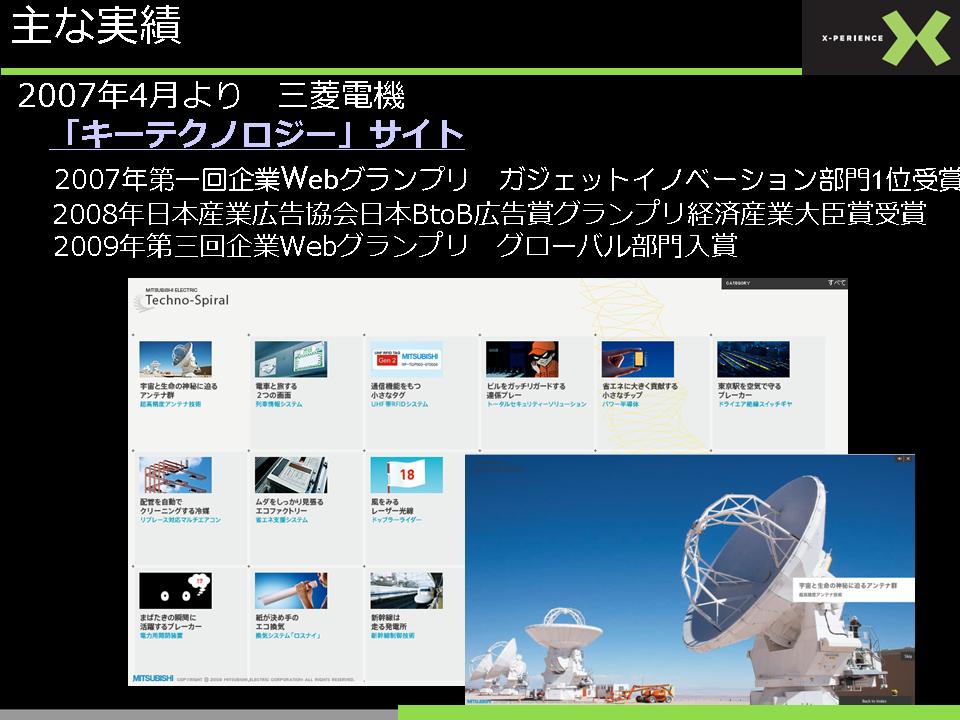Open 超高精度アンテナ技術 link
The image size is (960, 720).
171,404
